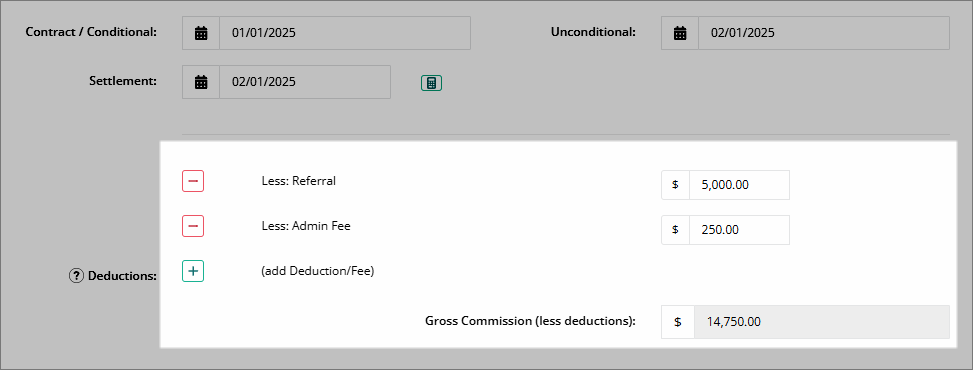
Task: Click the Less: Referral label
Action: (x=298, y=181)
